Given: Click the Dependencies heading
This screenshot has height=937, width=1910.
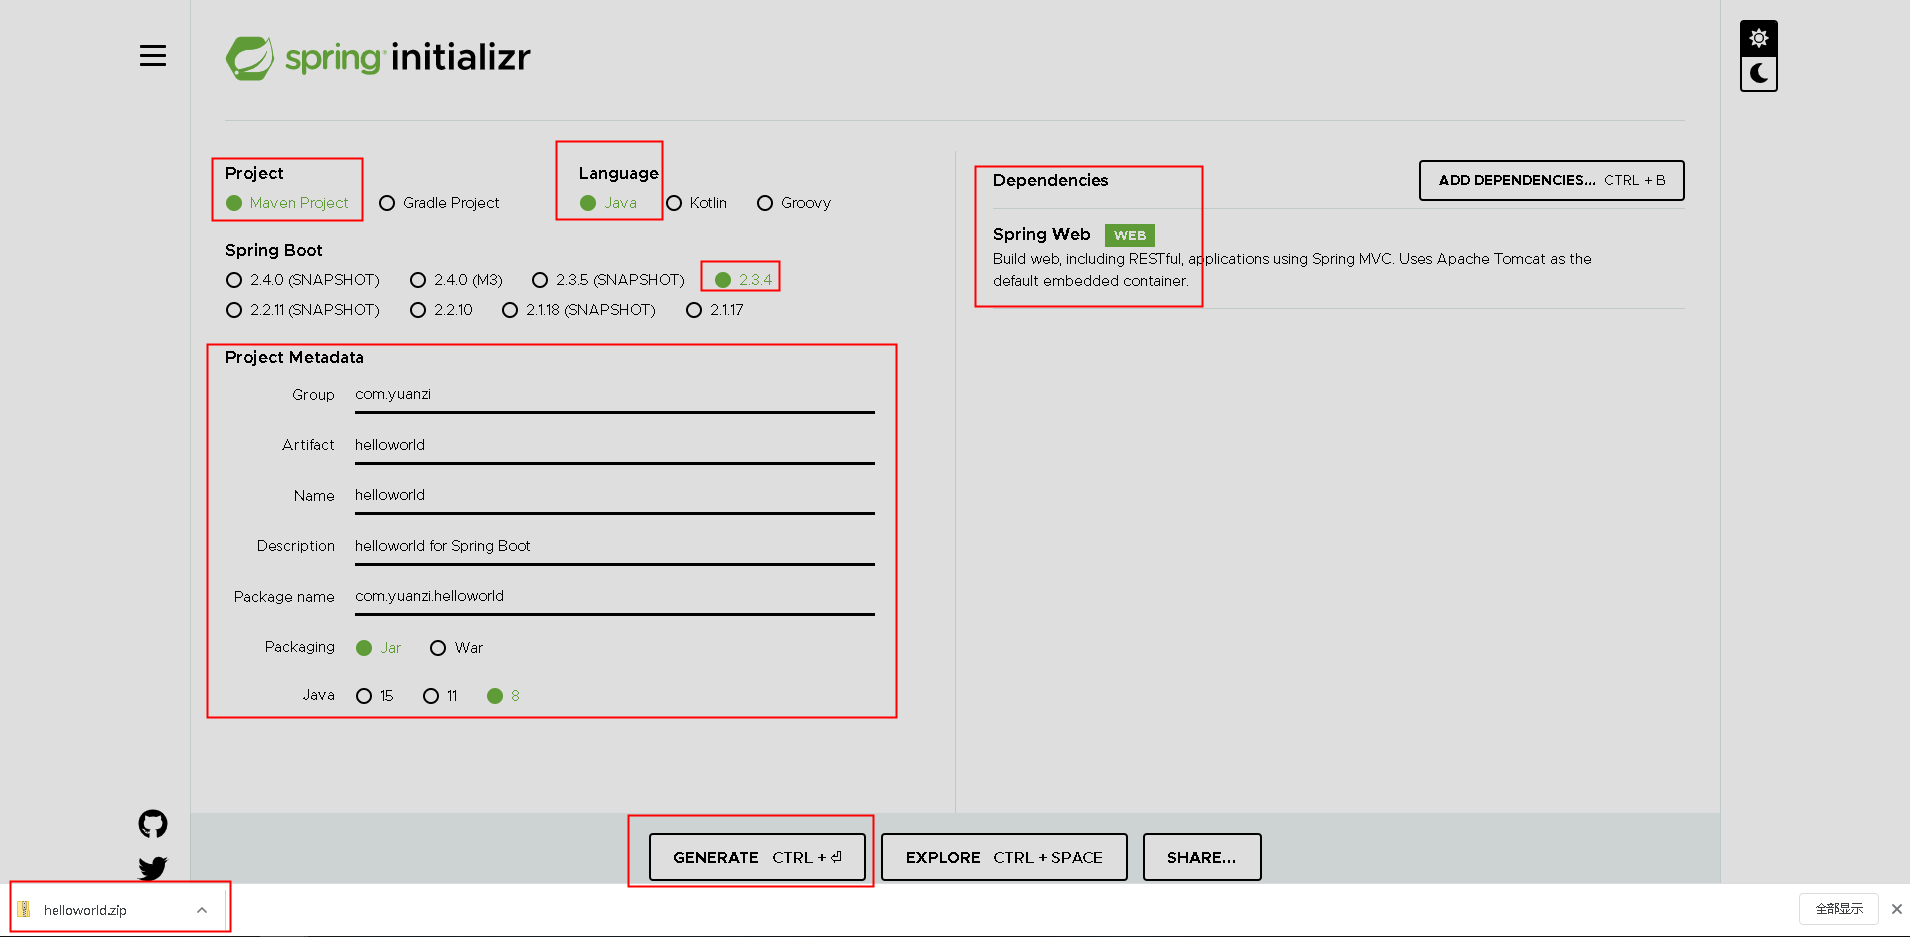Looking at the screenshot, I should 1050,180.
